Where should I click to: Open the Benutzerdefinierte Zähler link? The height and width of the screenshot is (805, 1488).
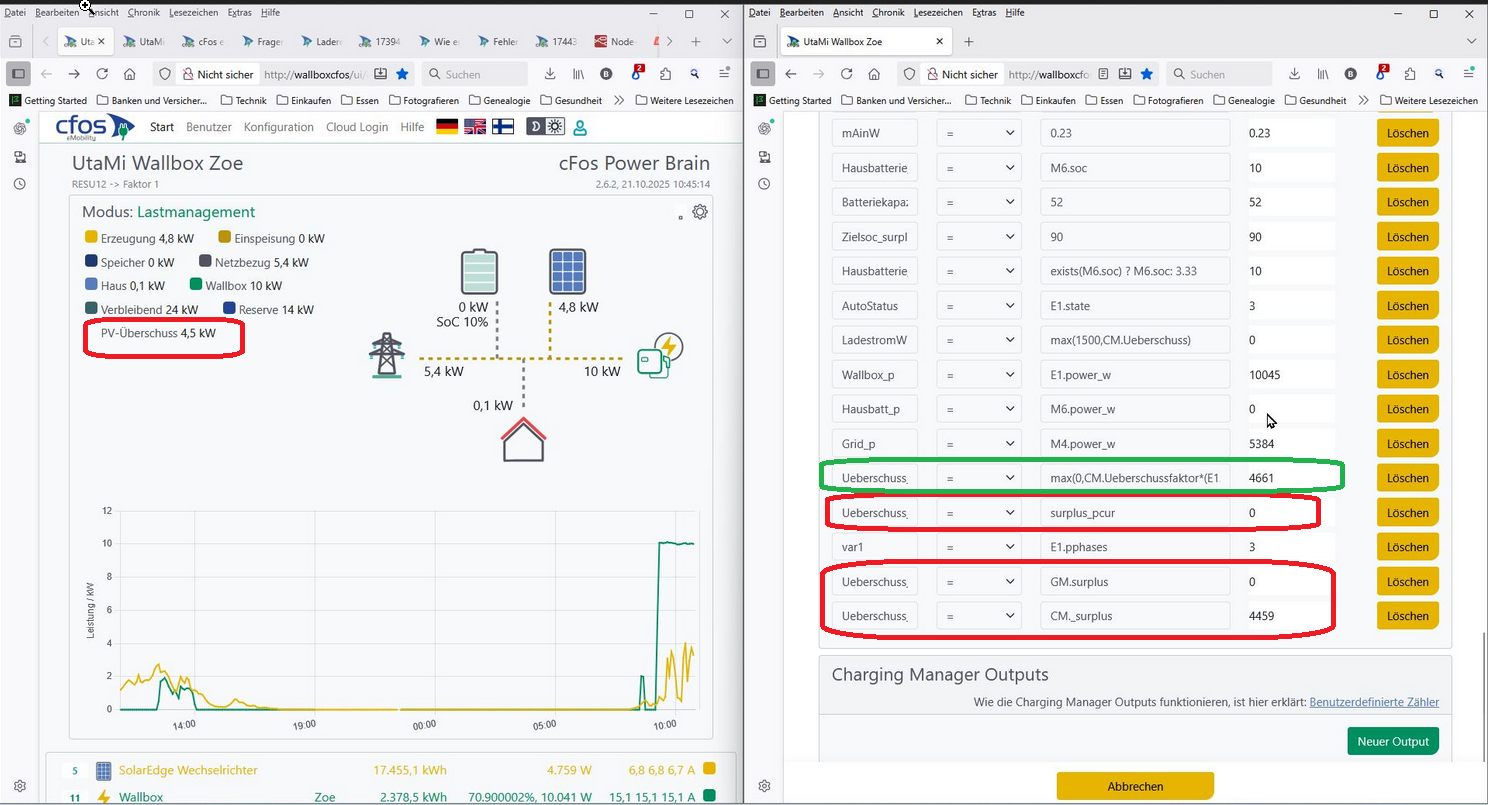(1373, 702)
